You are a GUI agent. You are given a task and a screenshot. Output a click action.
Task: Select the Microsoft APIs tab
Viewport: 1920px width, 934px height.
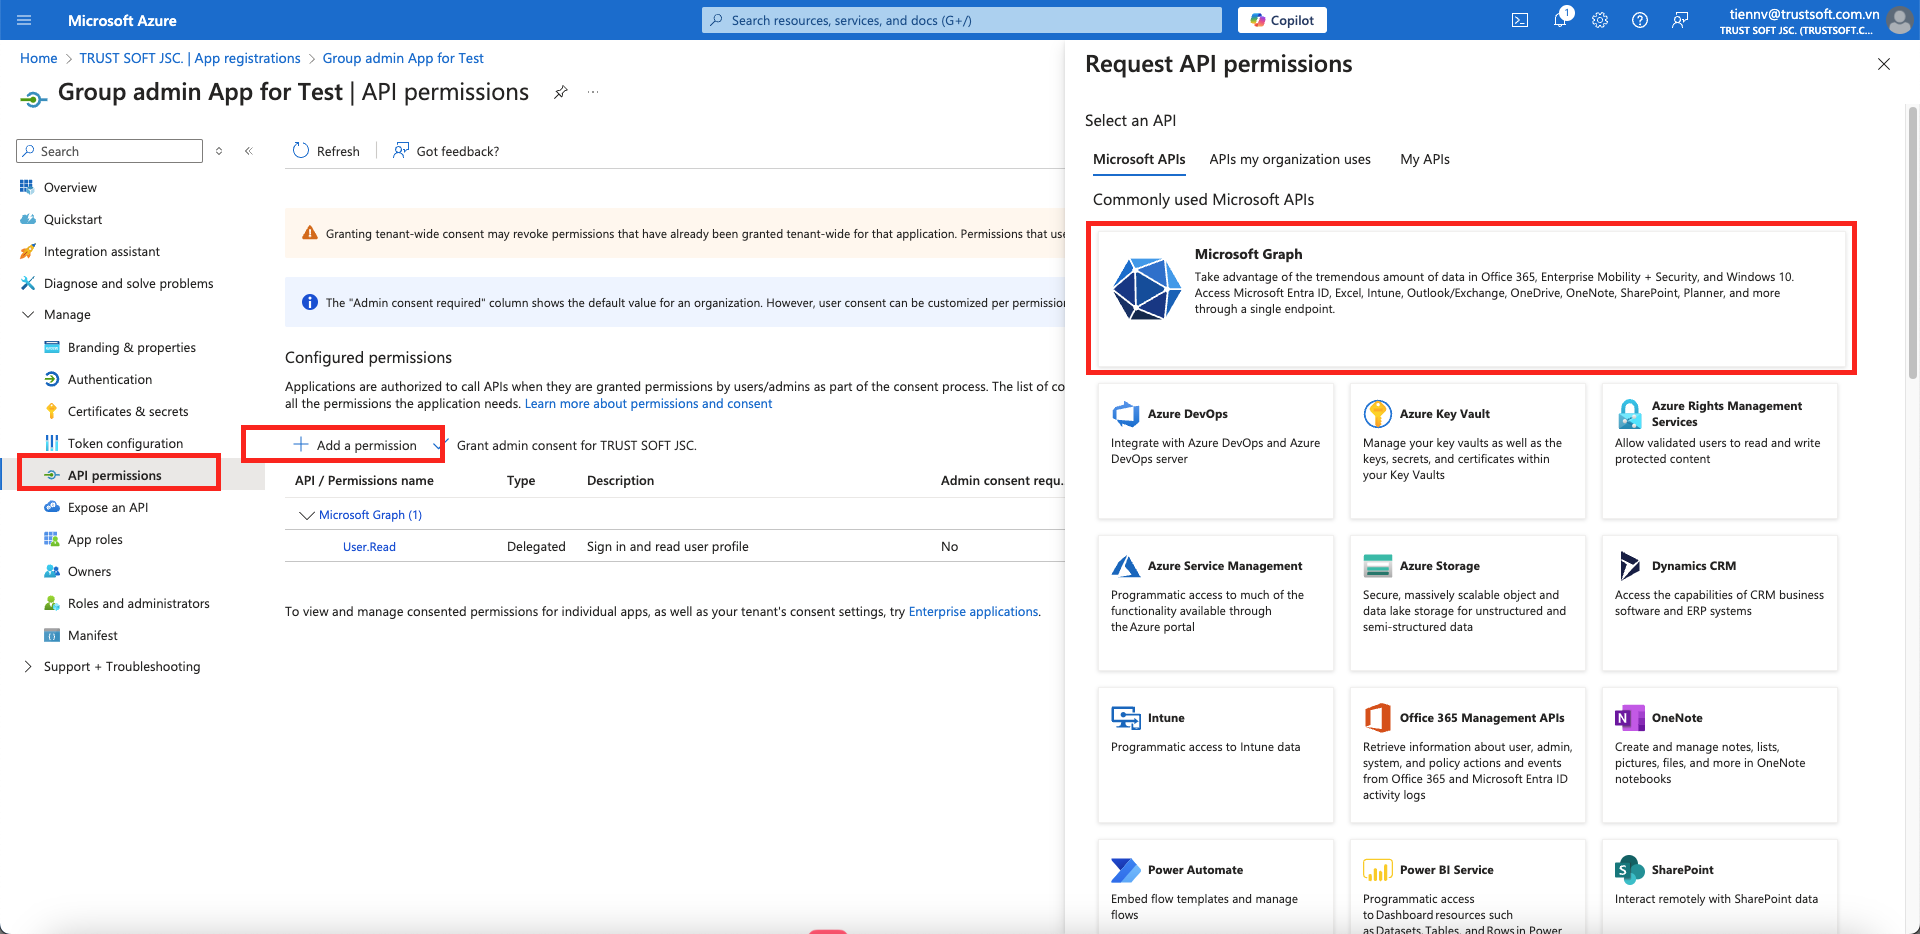tap(1139, 159)
